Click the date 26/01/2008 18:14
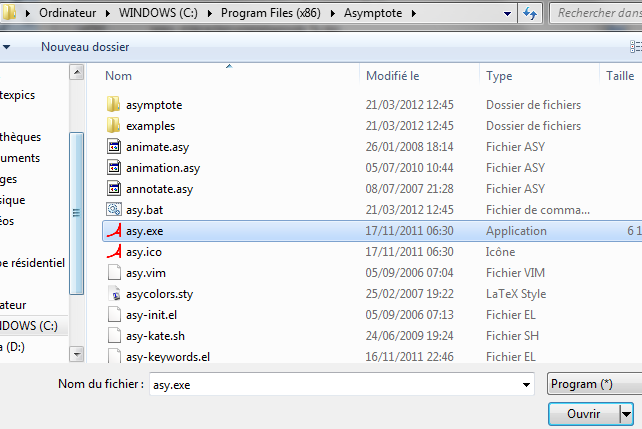This screenshot has height=429, width=642. [x=409, y=147]
